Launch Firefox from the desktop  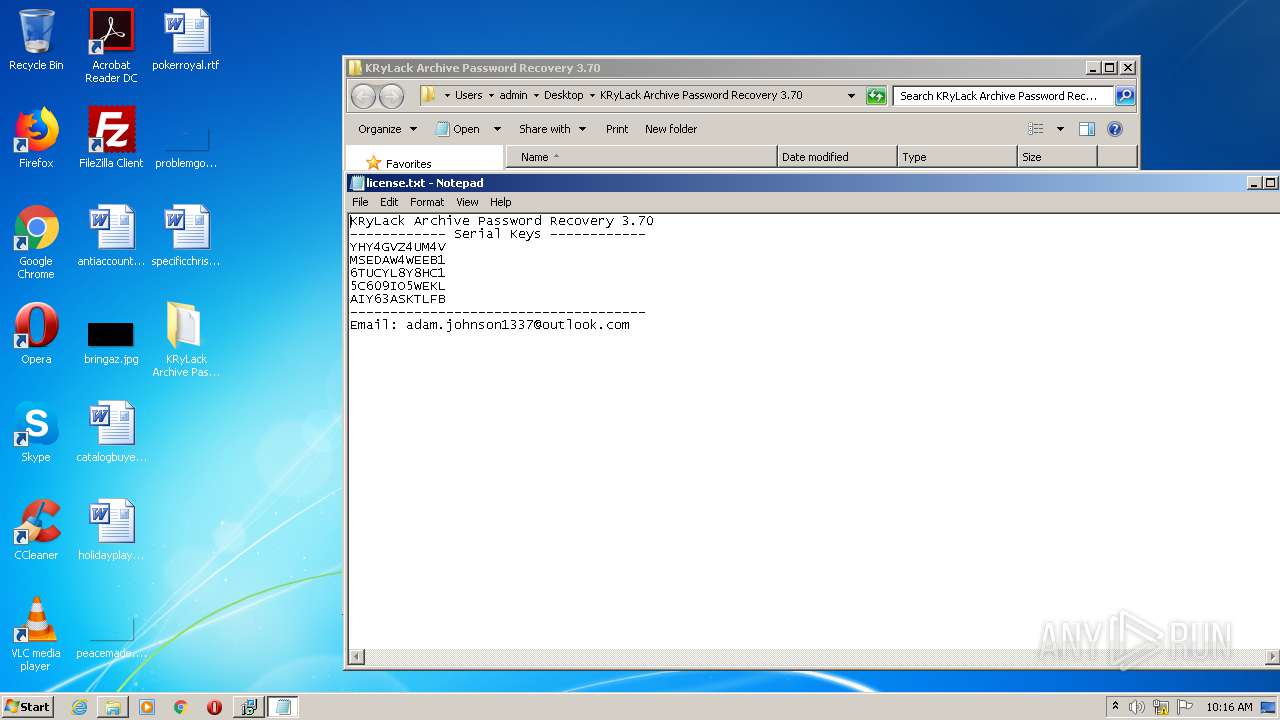[x=36, y=138]
